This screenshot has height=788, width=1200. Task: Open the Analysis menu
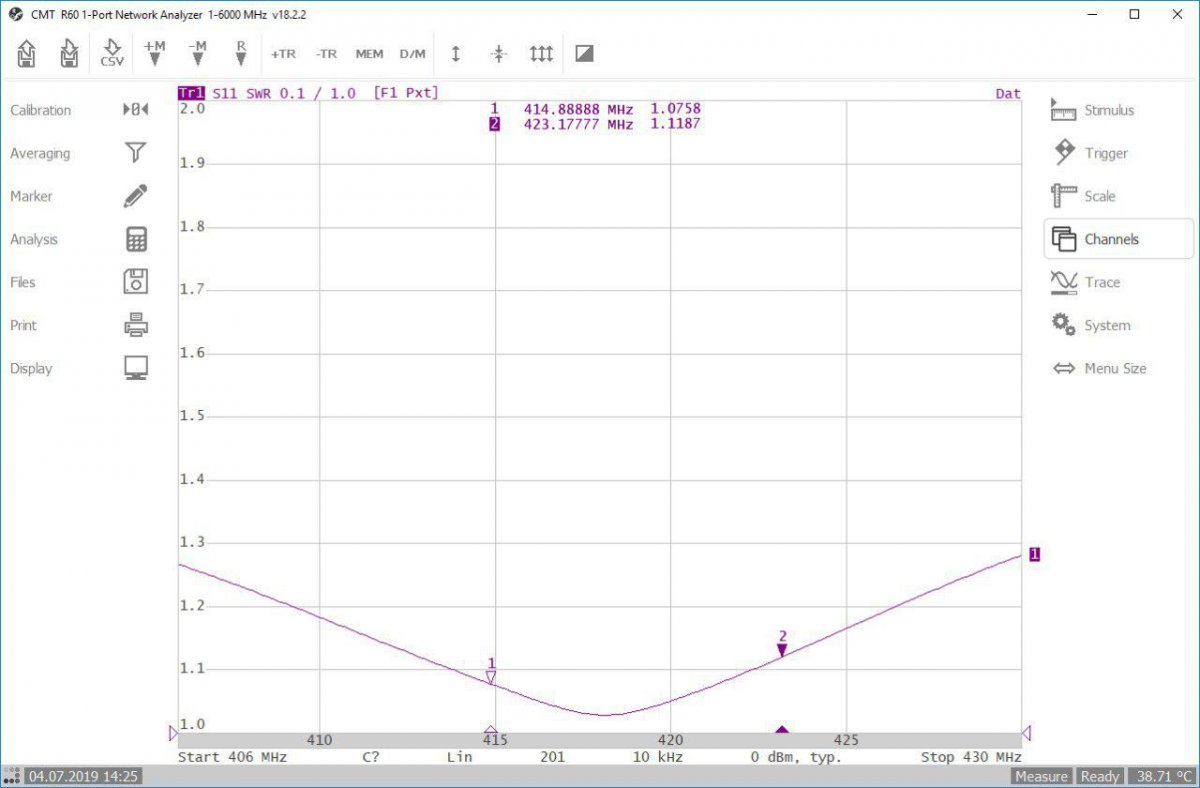(78, 239)
